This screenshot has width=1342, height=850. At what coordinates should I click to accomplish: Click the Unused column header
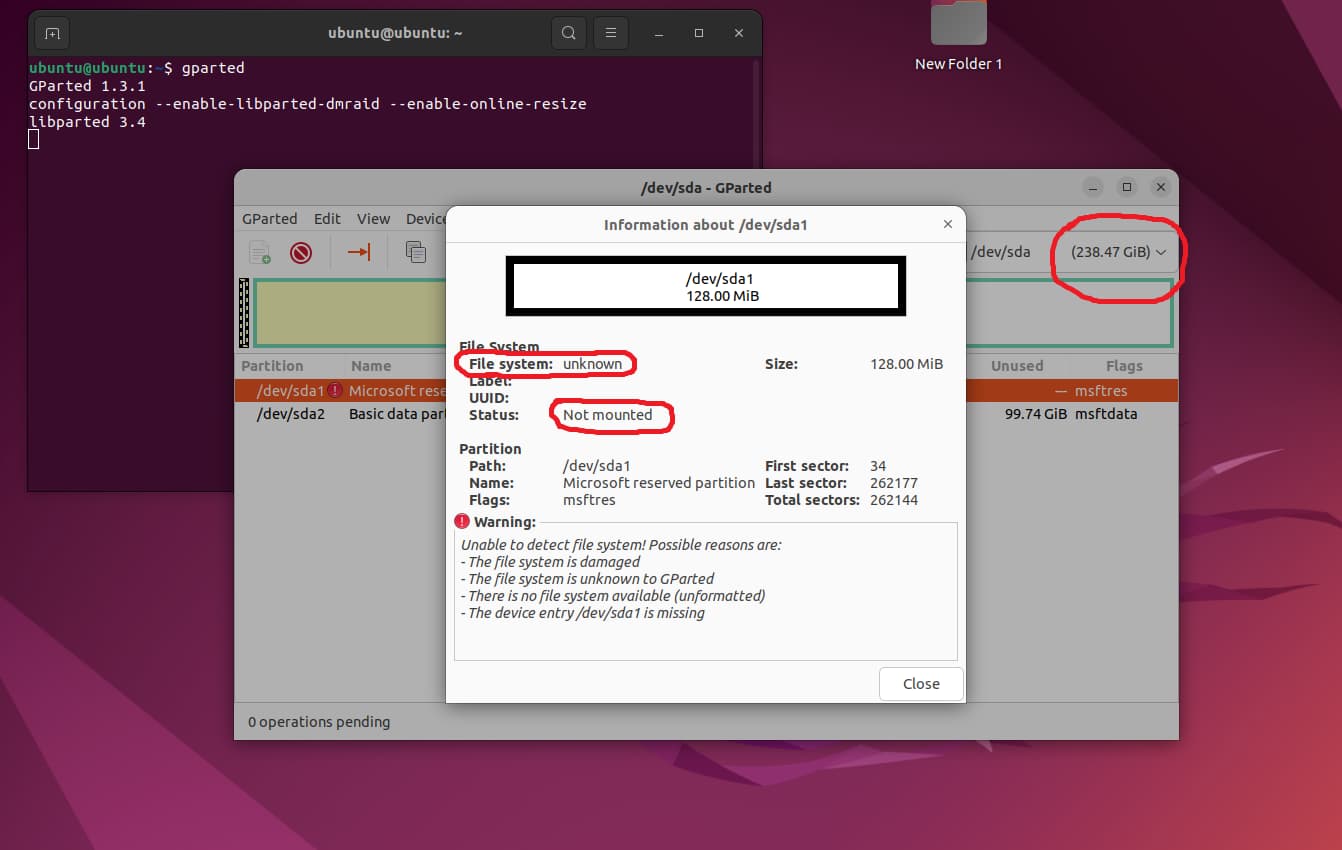pos(1017,366)
